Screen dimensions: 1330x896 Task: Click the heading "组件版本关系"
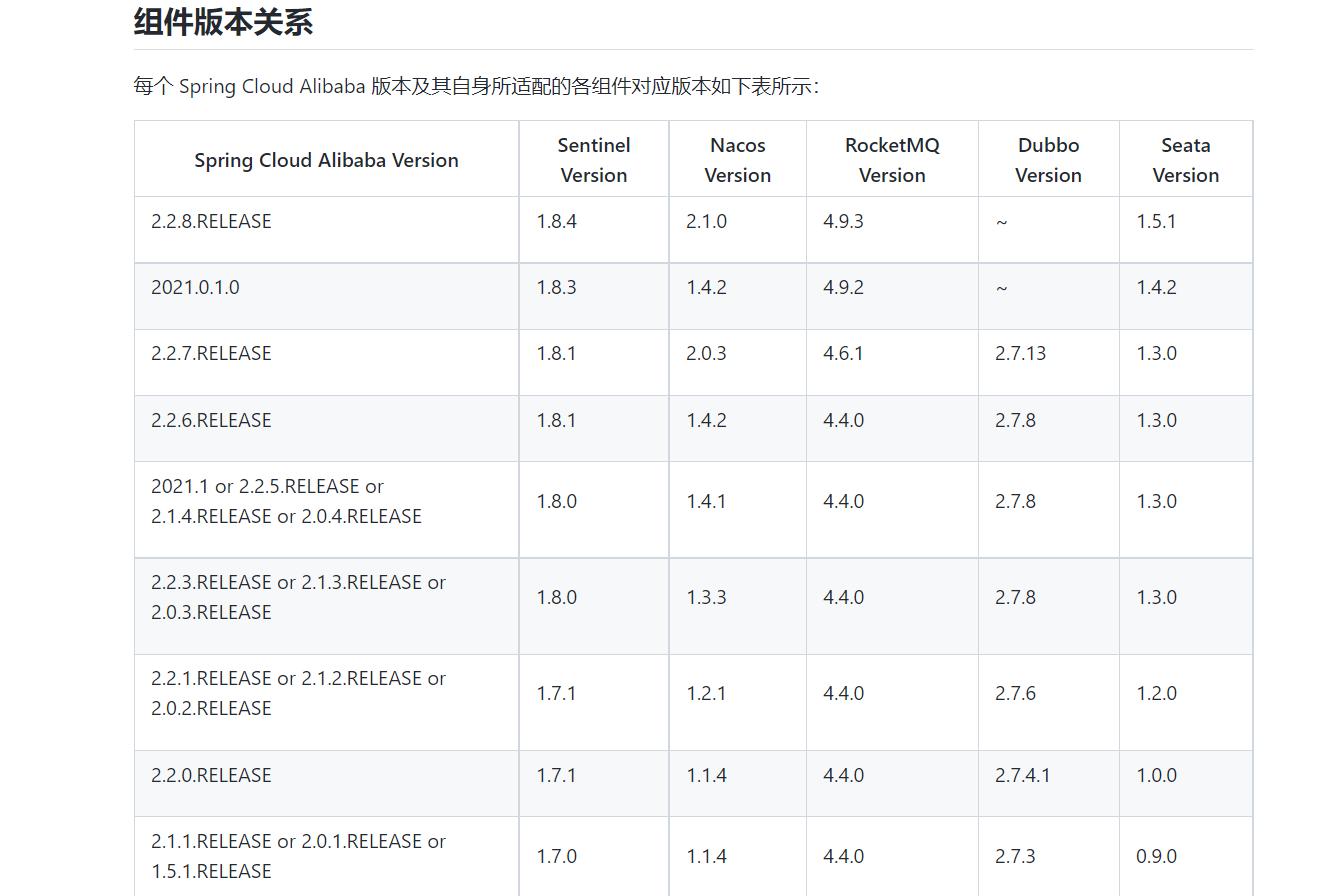223,22
